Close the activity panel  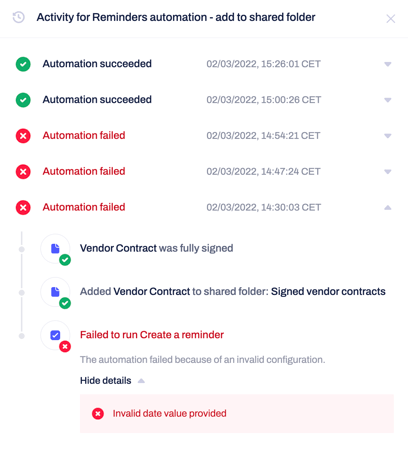coord(391,19)
